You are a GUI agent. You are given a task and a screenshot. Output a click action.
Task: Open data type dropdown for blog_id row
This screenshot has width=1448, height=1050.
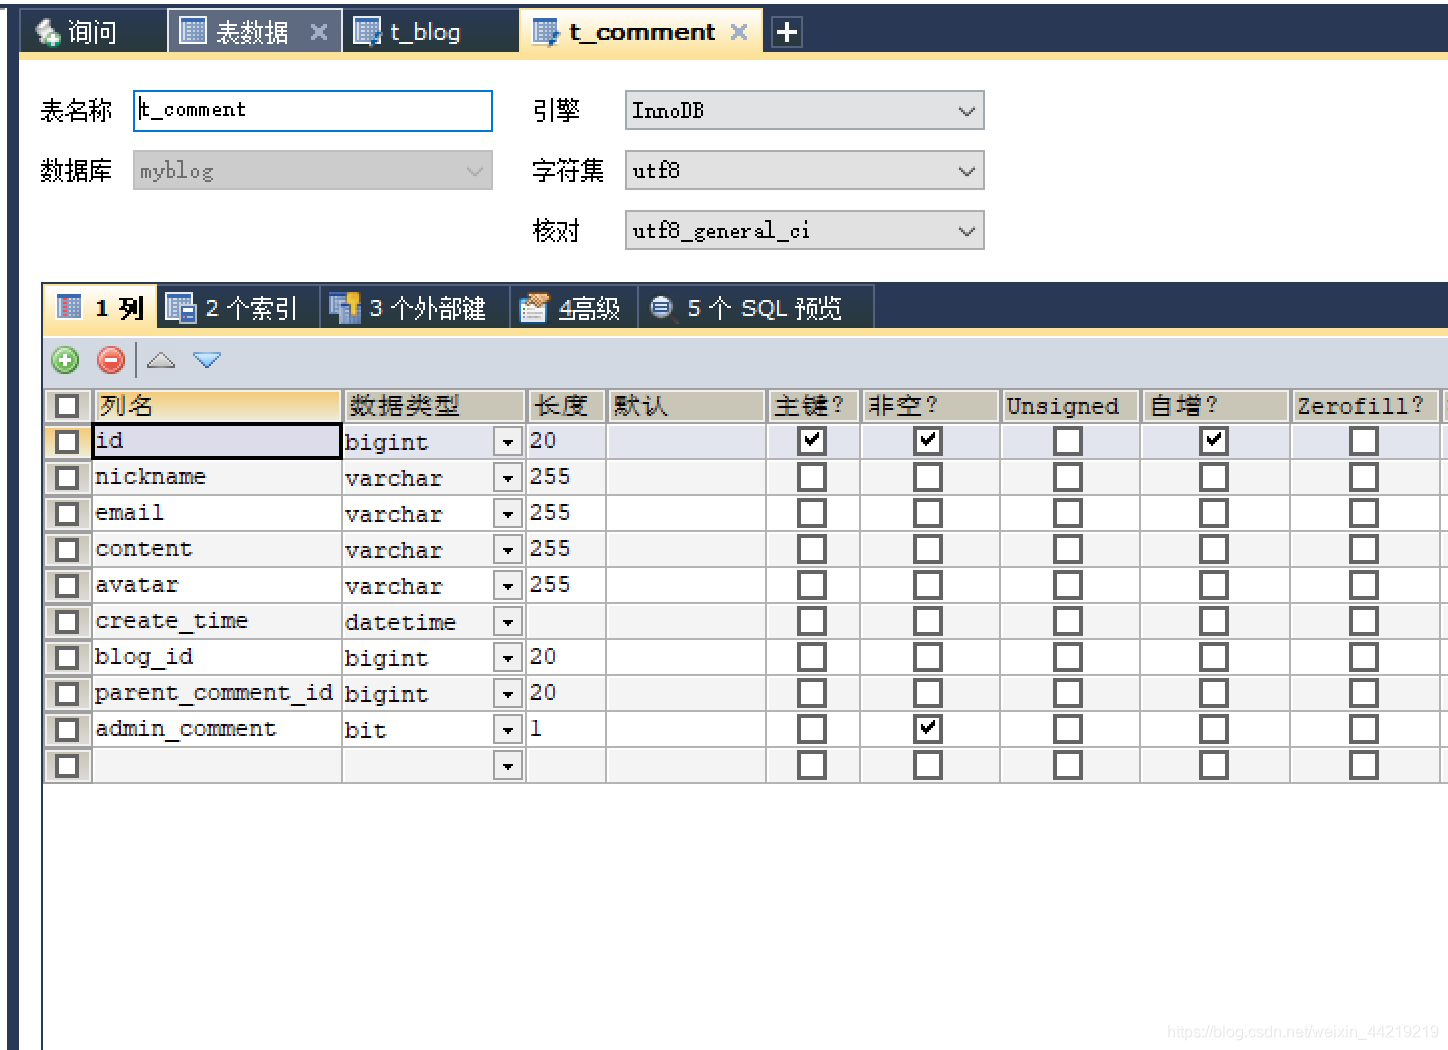pos(508,658)
